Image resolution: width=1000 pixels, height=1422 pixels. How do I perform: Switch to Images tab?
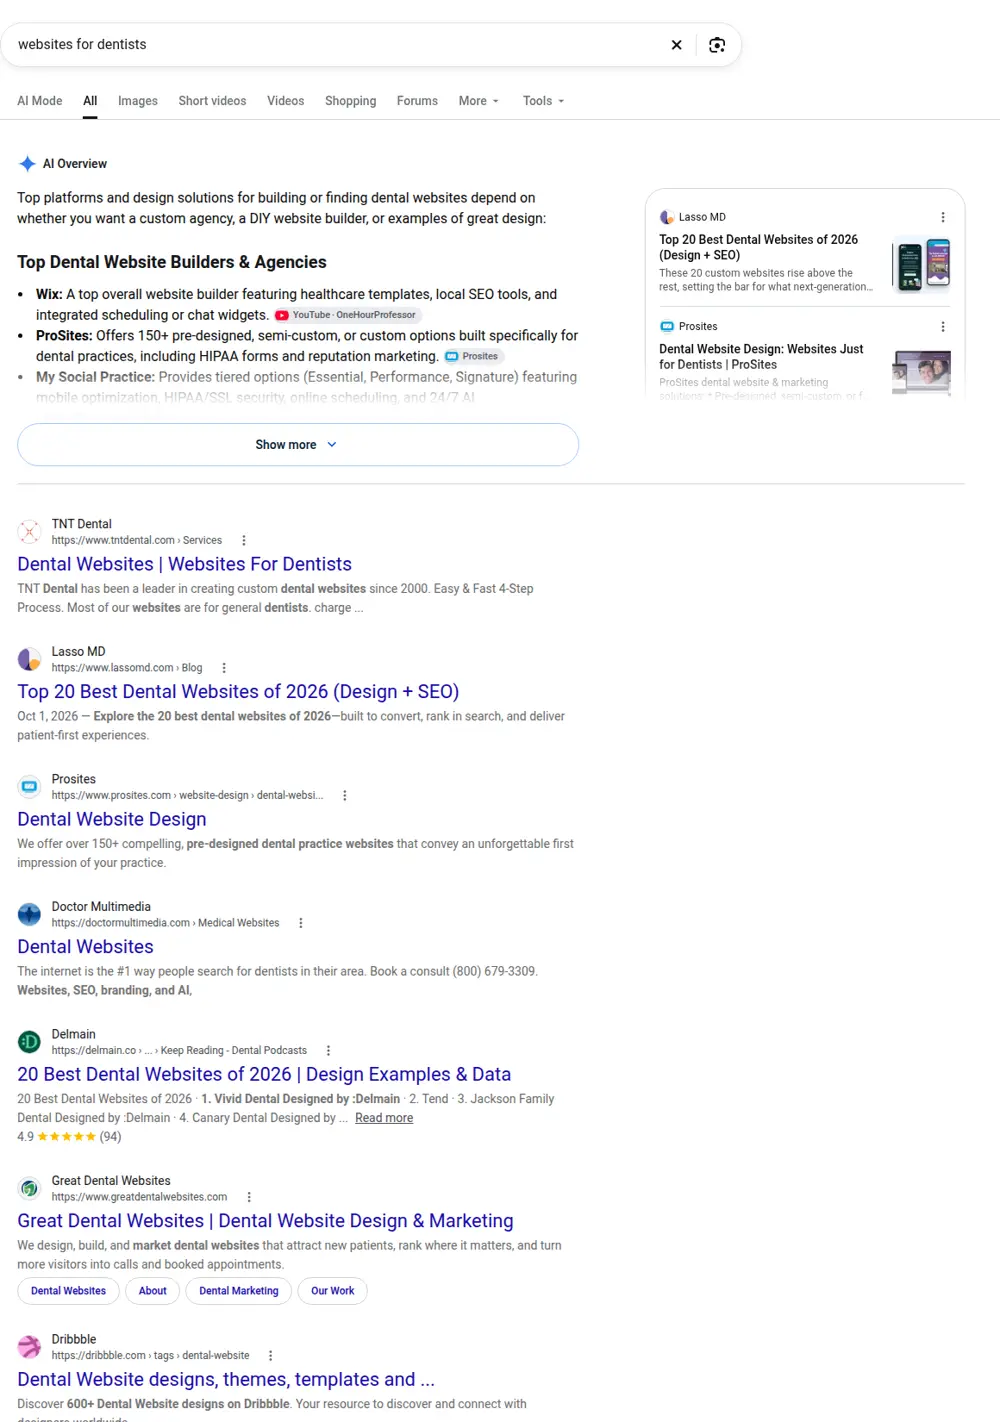(138, 101)
